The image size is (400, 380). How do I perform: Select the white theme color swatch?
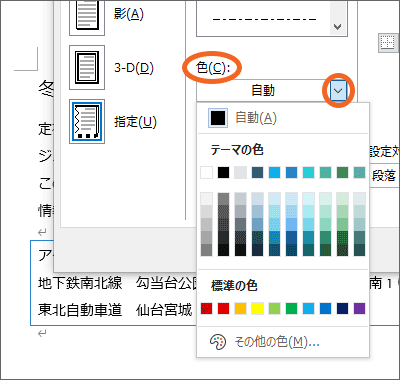[206, 173]
